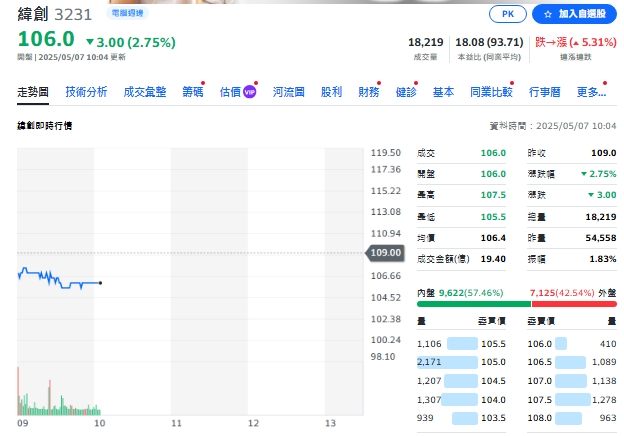
Task: Select the 財務 tab
Action: point(369,92)
